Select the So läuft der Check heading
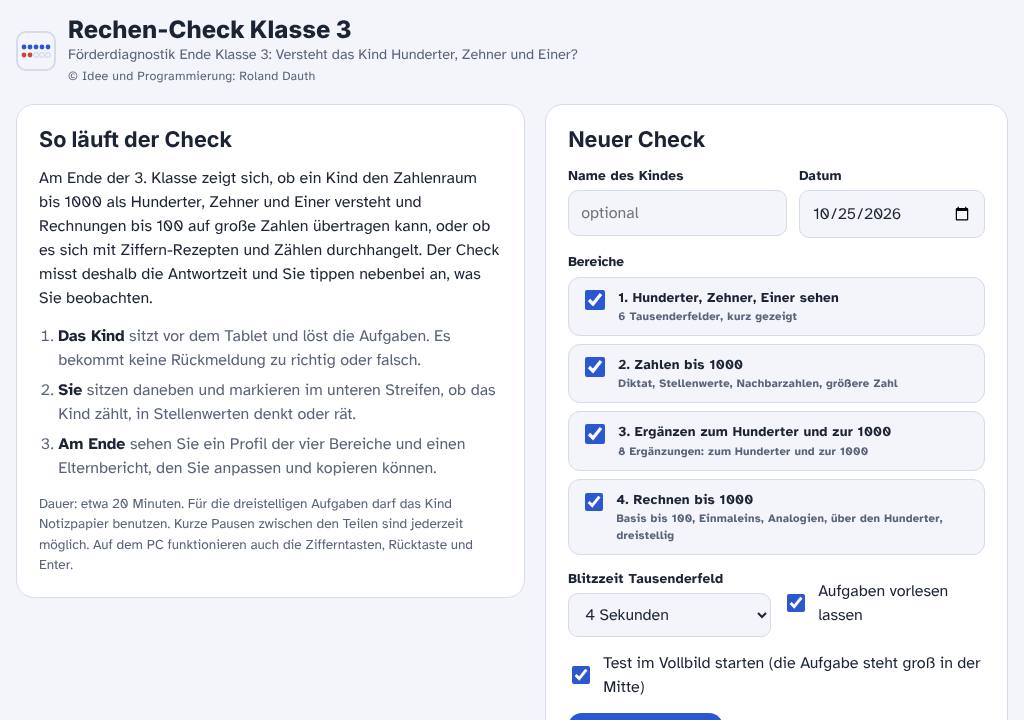 tap(135, 139)
